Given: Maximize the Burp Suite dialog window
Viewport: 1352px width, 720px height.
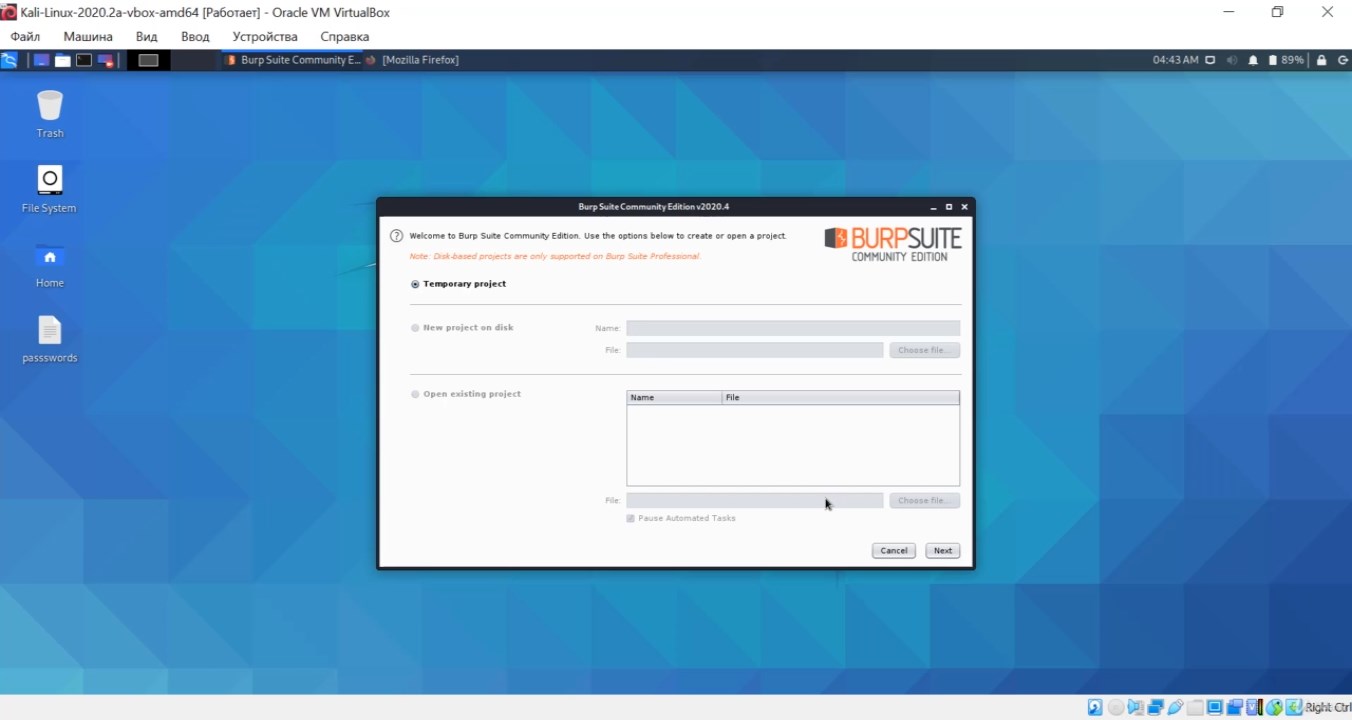Looking at the screenshot, I should click(x=949, y=207).
